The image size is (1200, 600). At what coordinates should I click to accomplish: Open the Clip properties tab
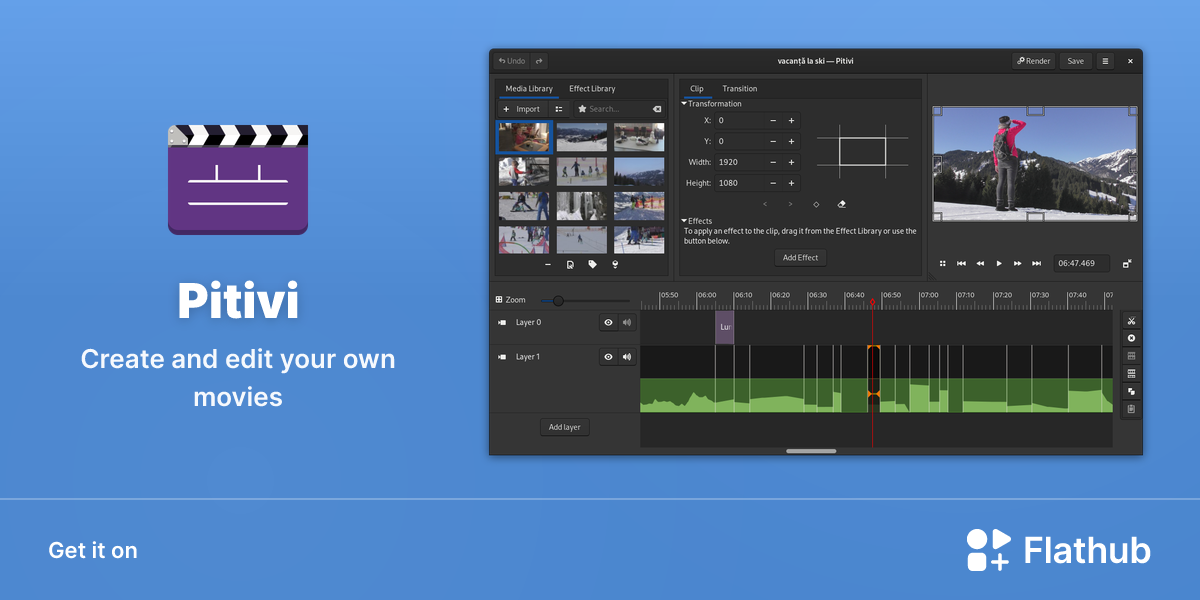[x=697, y=89]
